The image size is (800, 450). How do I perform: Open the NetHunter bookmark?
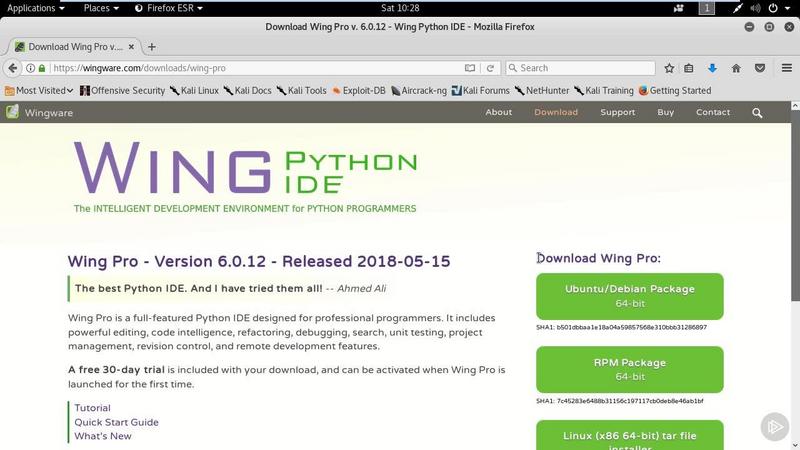(x=542, y=91)
